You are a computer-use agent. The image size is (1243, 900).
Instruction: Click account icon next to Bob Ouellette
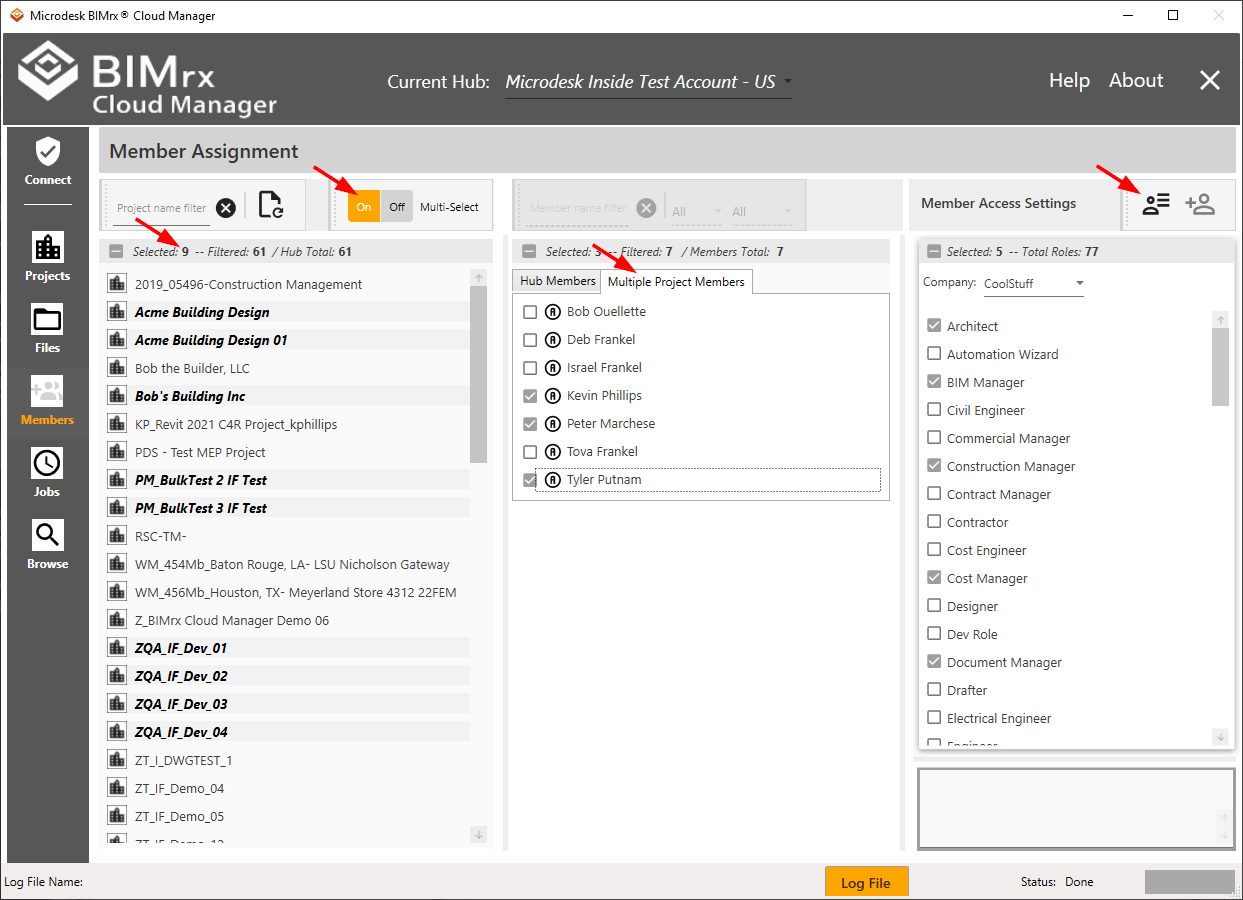tap(552, 312)
